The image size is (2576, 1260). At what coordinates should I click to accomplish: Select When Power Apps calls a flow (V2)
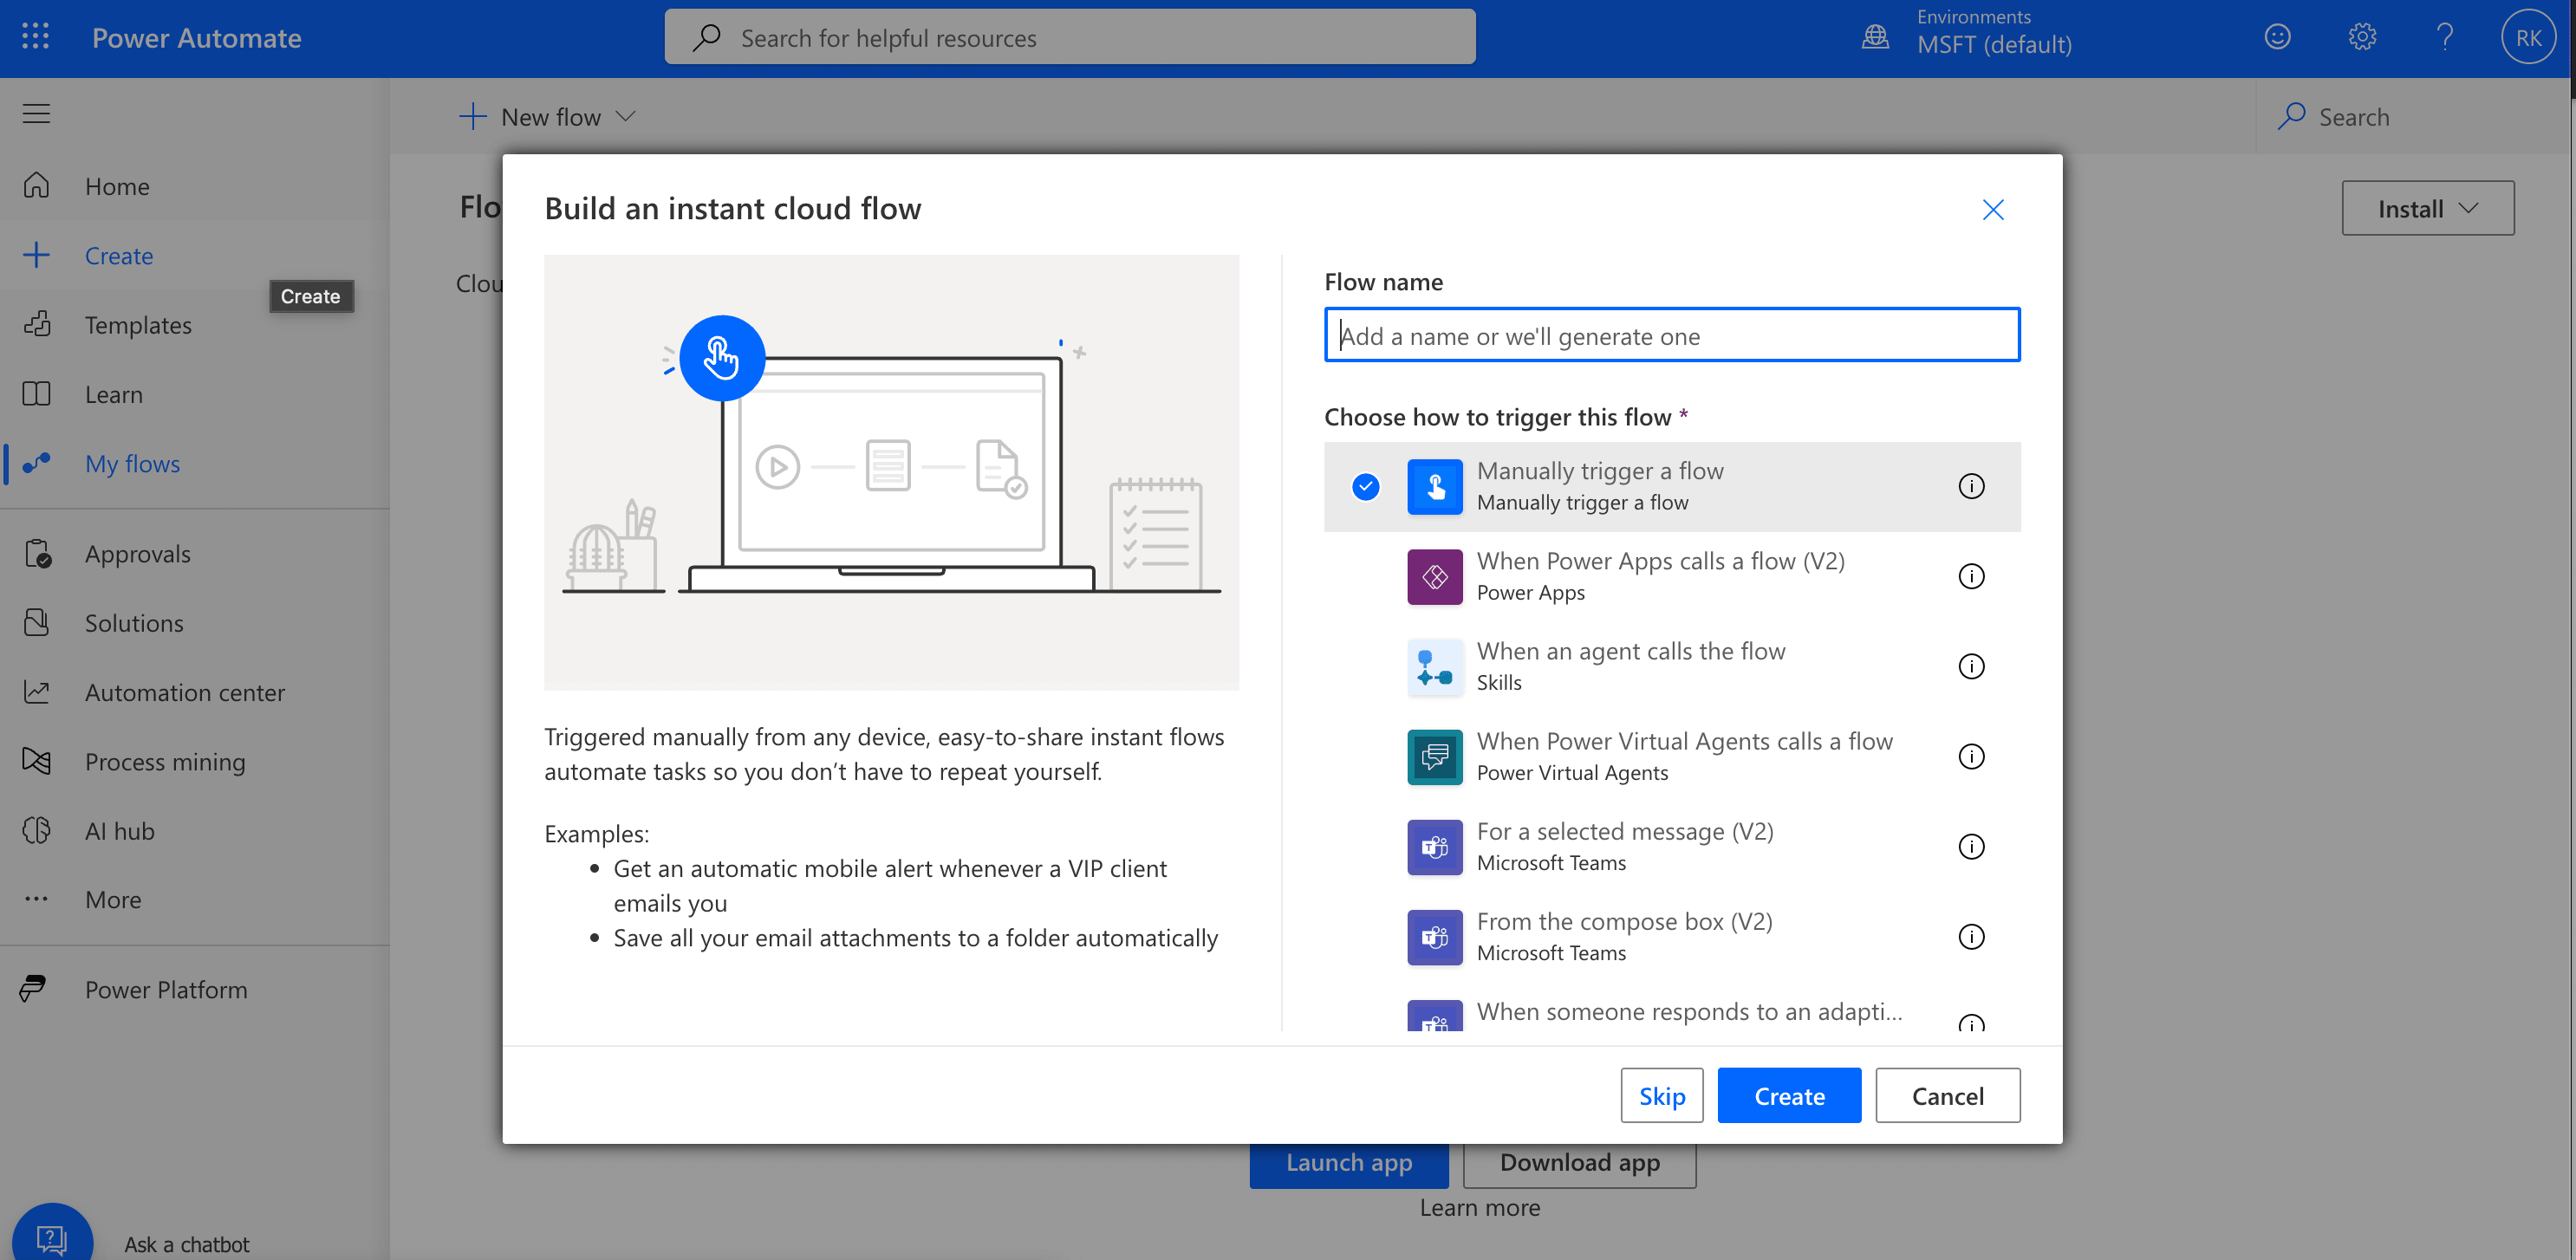point(1671,576)
